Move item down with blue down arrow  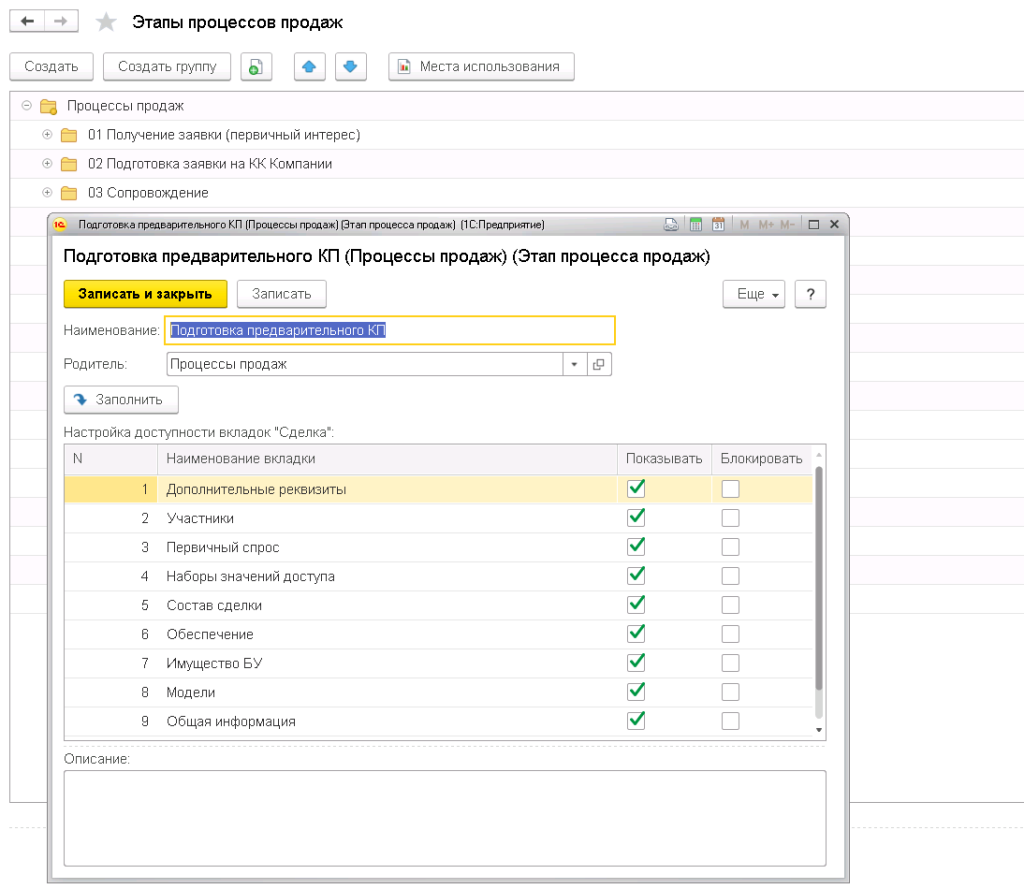350,67
